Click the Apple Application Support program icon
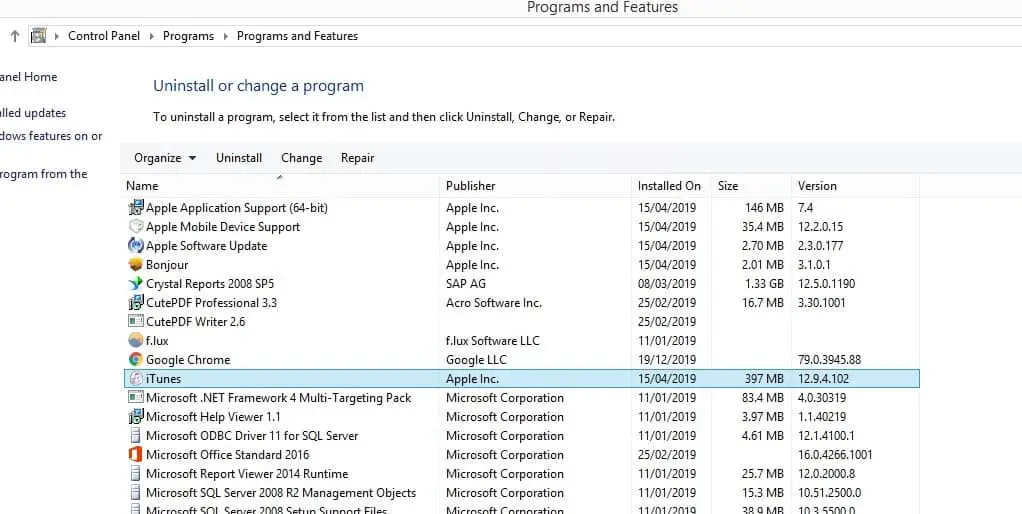The width and height of the screenshot is (1022, 514). coord(136,208)
